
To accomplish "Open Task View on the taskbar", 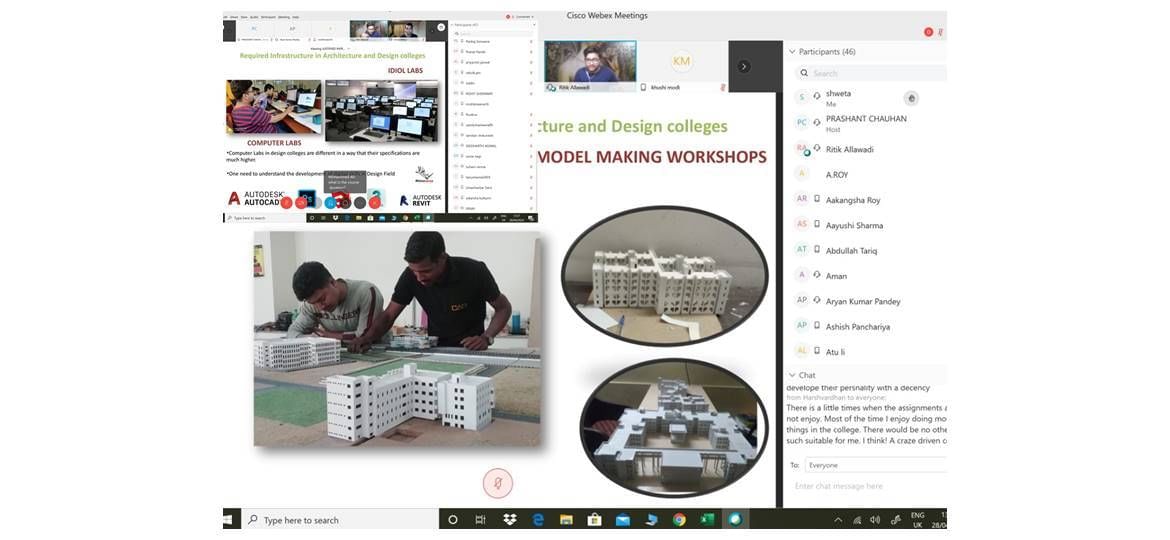I will click(x=481, y=520).
